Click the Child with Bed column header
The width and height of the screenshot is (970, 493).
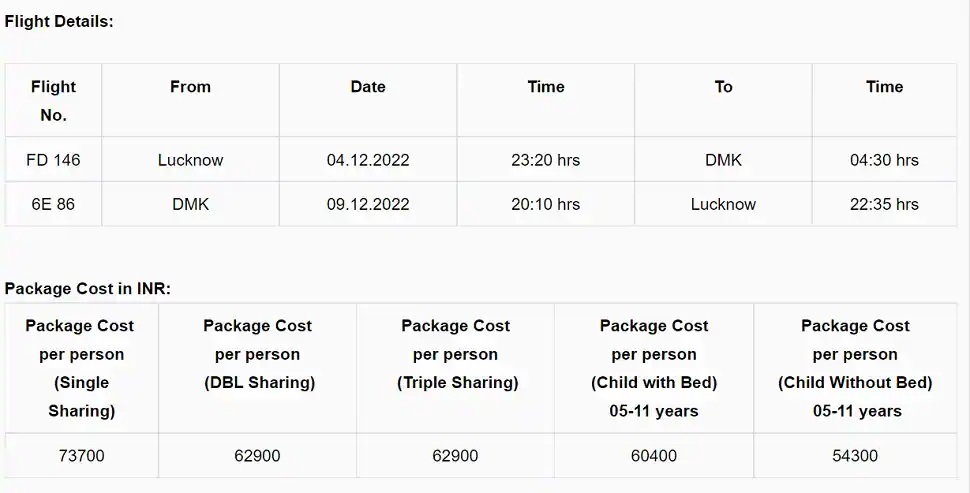coord(654,368)
